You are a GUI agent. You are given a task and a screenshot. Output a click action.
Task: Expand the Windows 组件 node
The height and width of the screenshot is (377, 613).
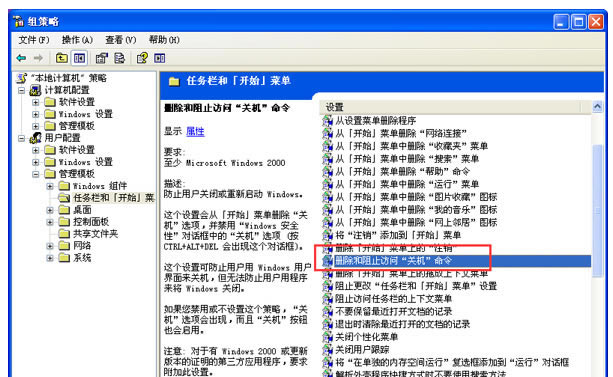50,186
